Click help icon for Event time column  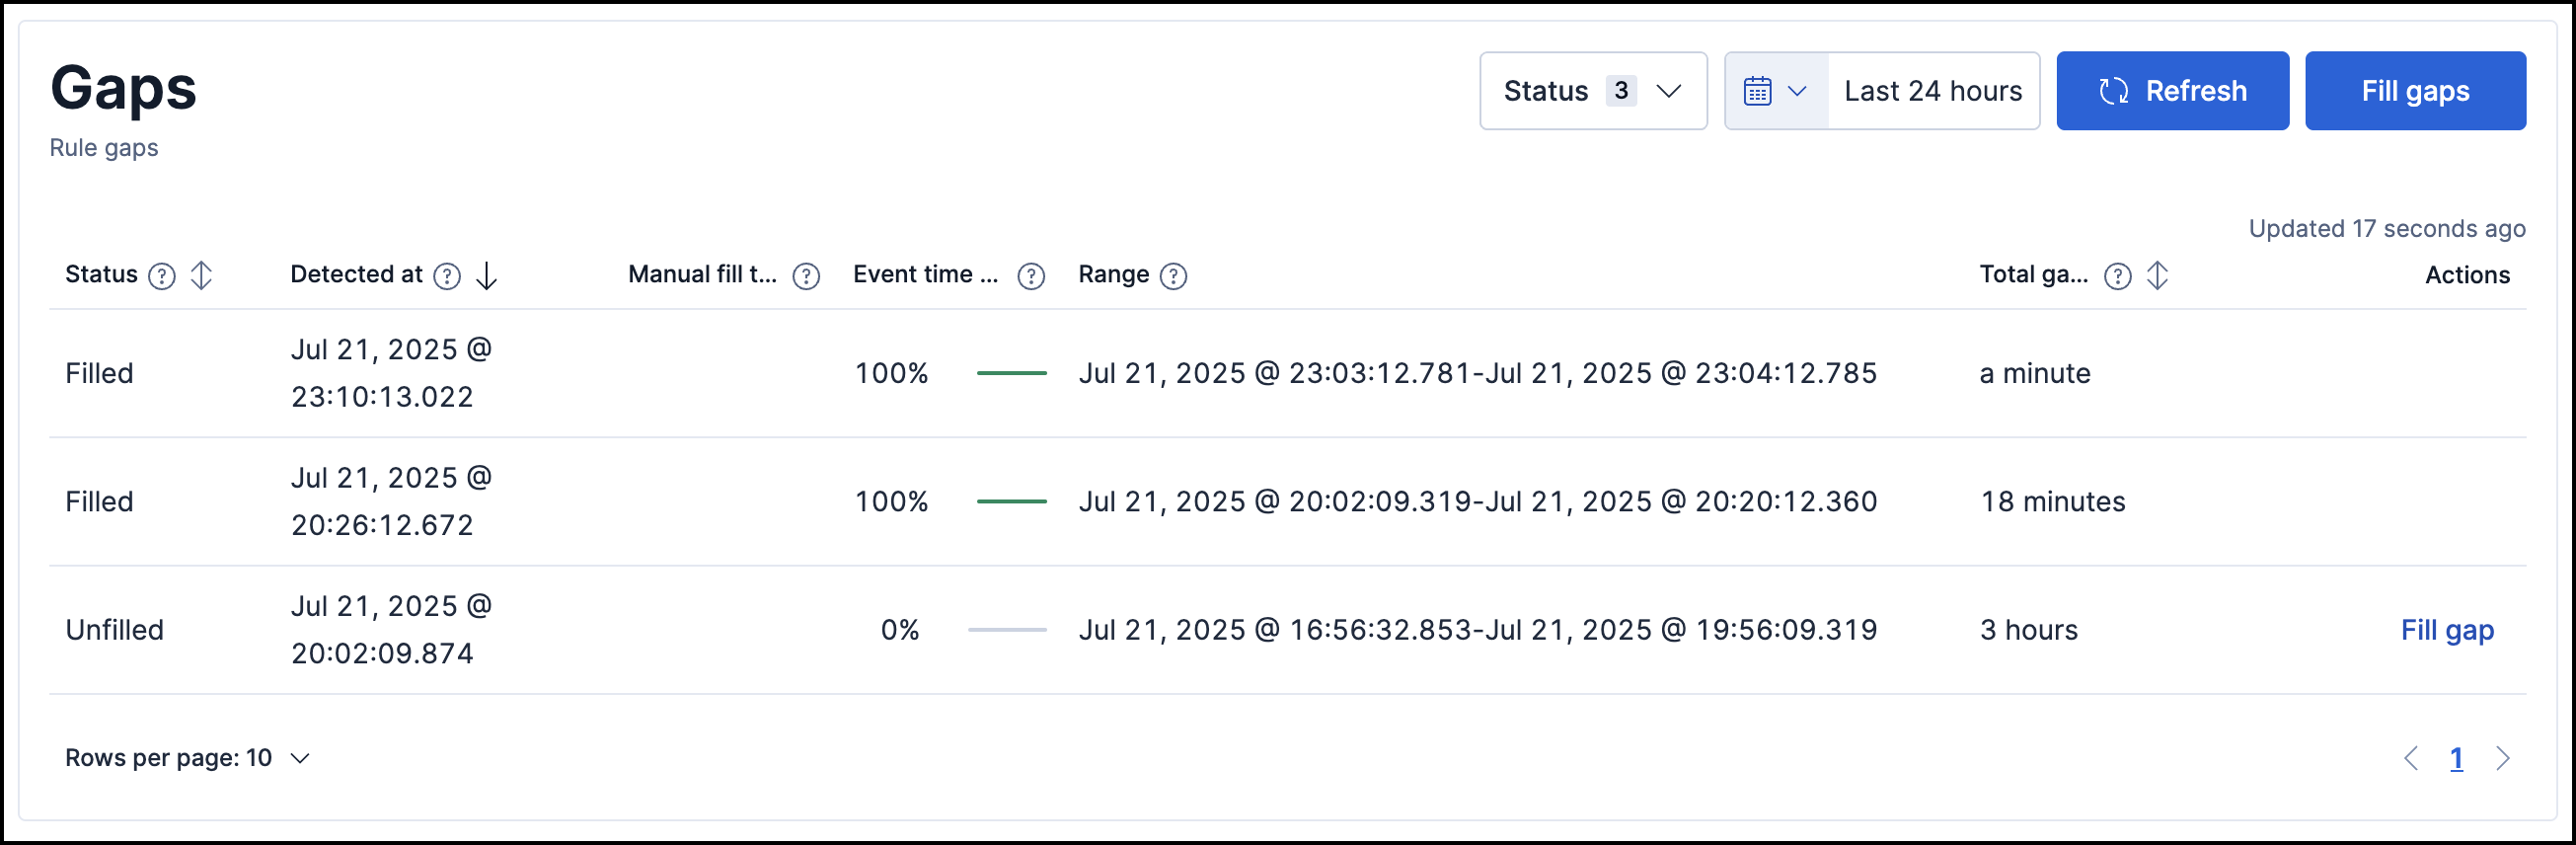(1031, 276)
